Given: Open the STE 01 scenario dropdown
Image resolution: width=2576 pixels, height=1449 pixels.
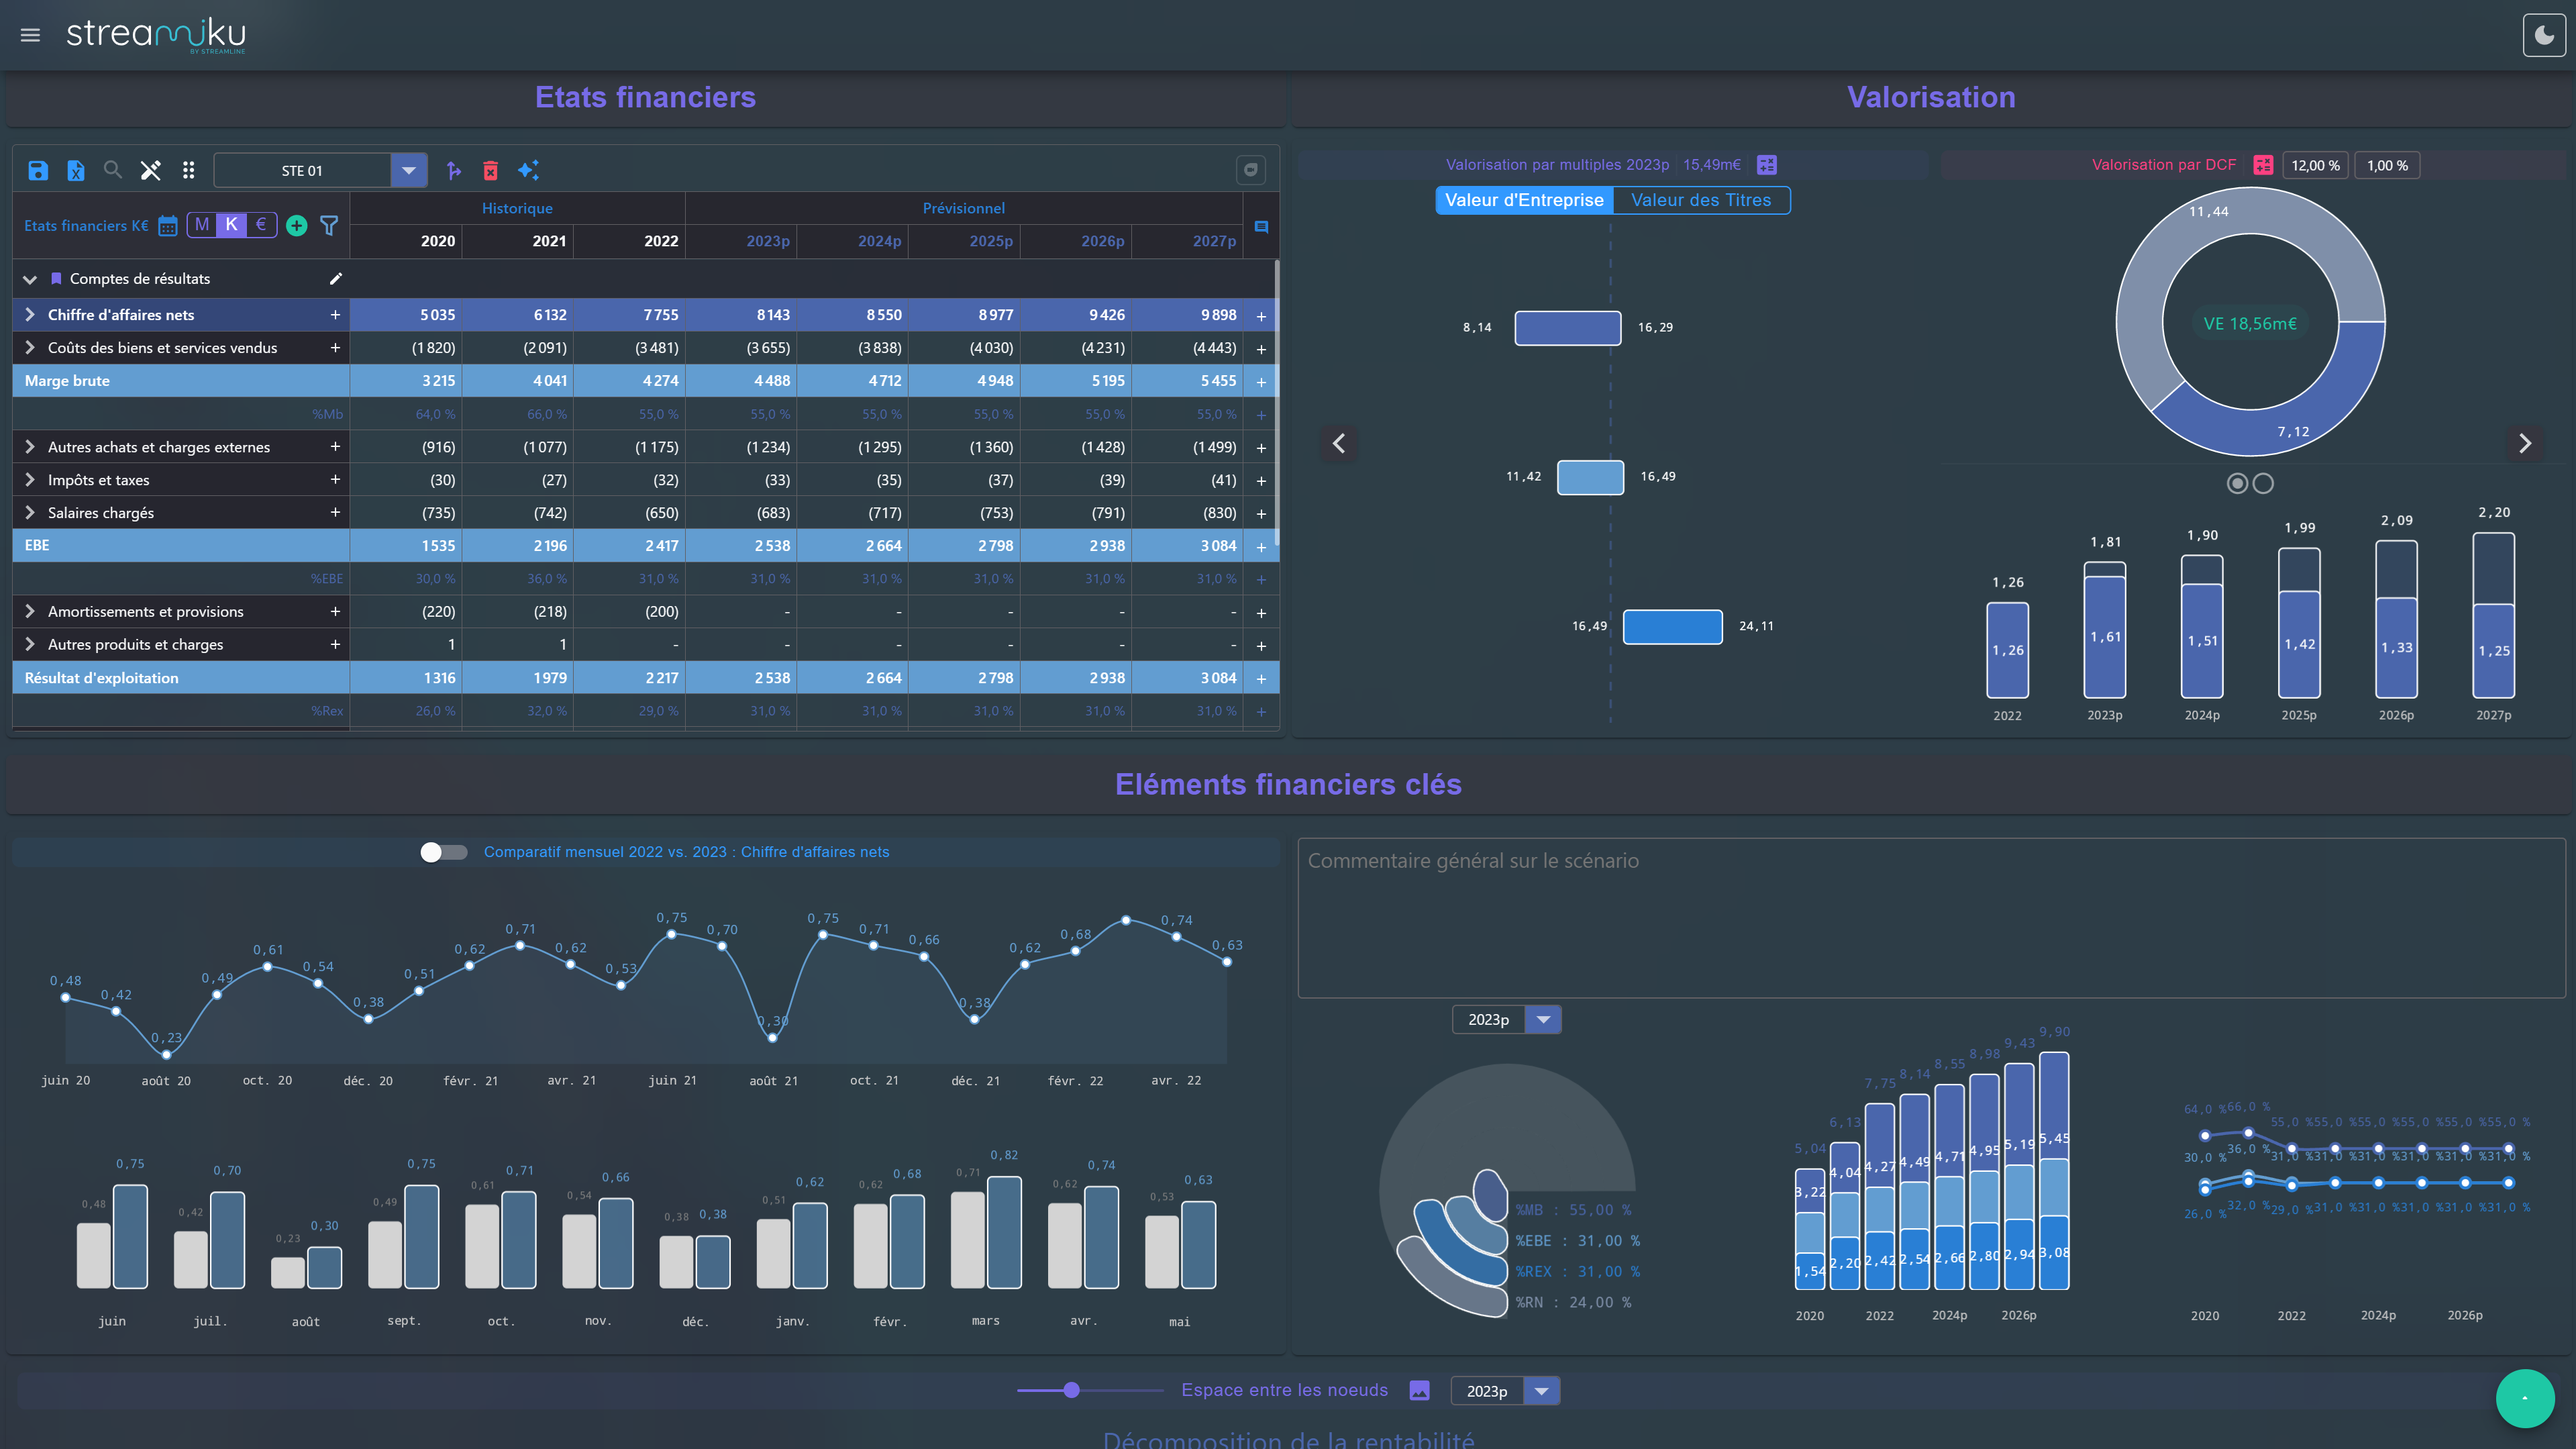Looking at the screenshot, I should click(408, 170).
